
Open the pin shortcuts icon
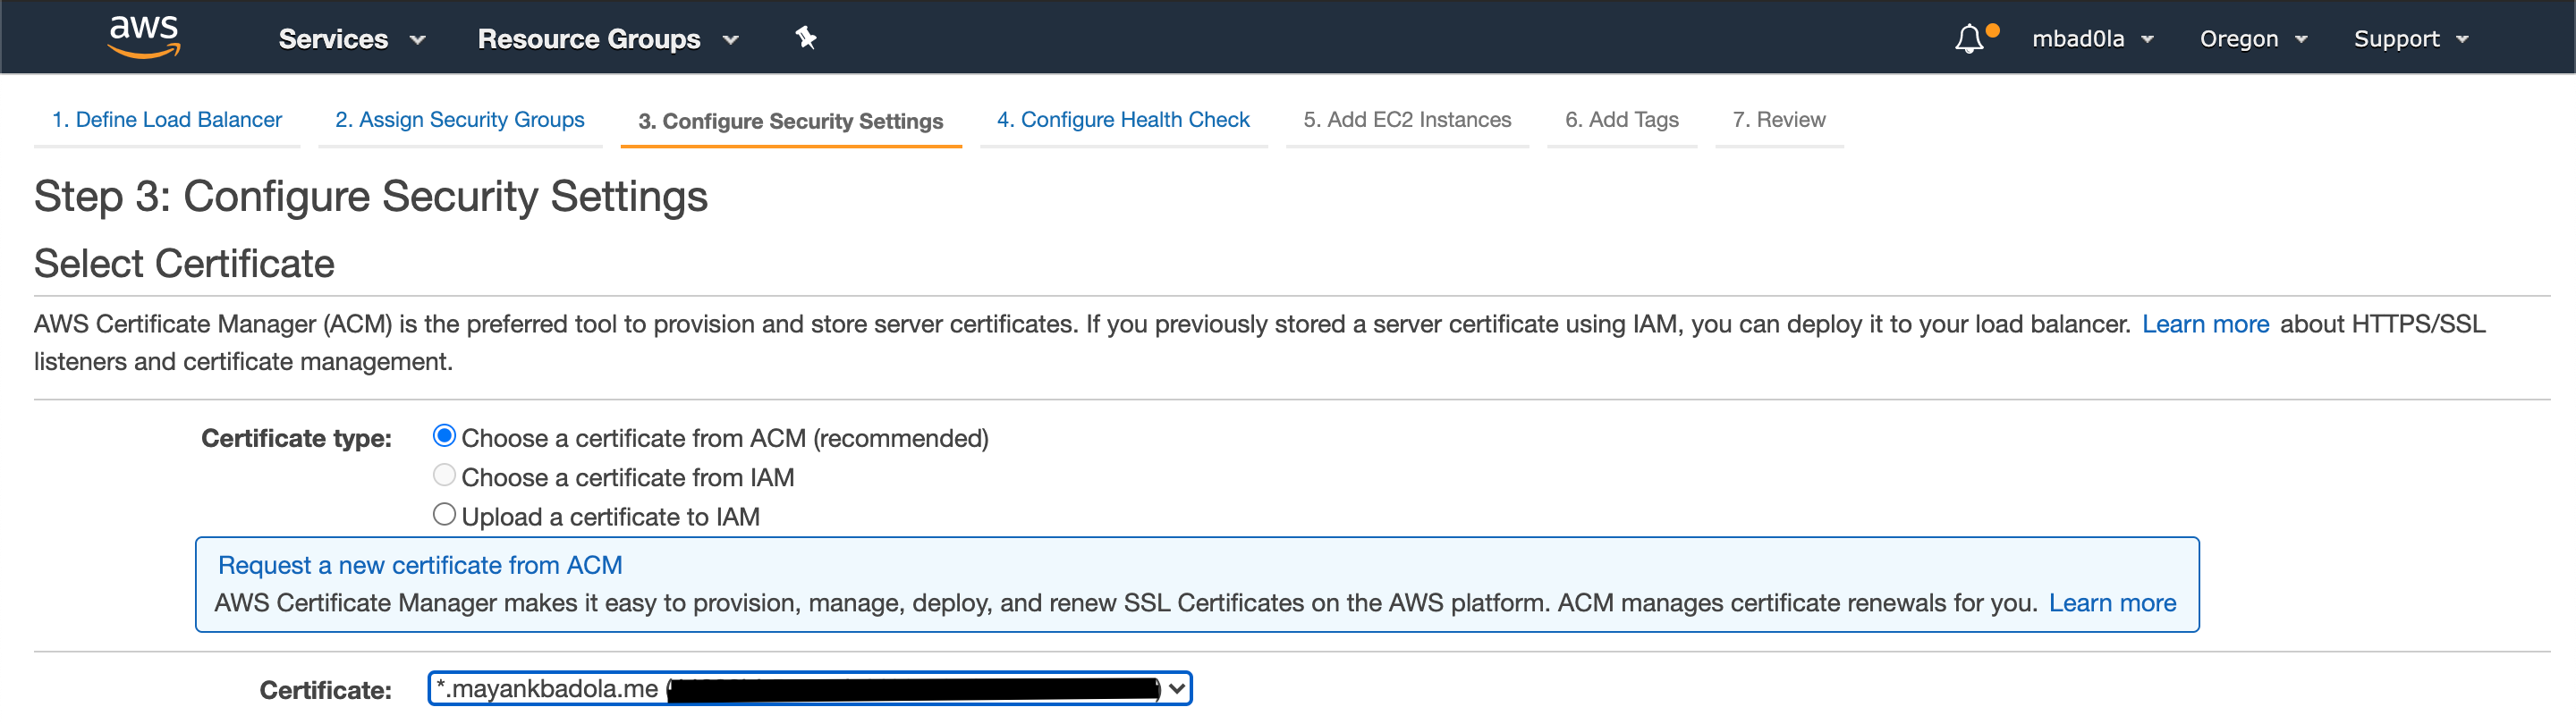pos(806,38)
